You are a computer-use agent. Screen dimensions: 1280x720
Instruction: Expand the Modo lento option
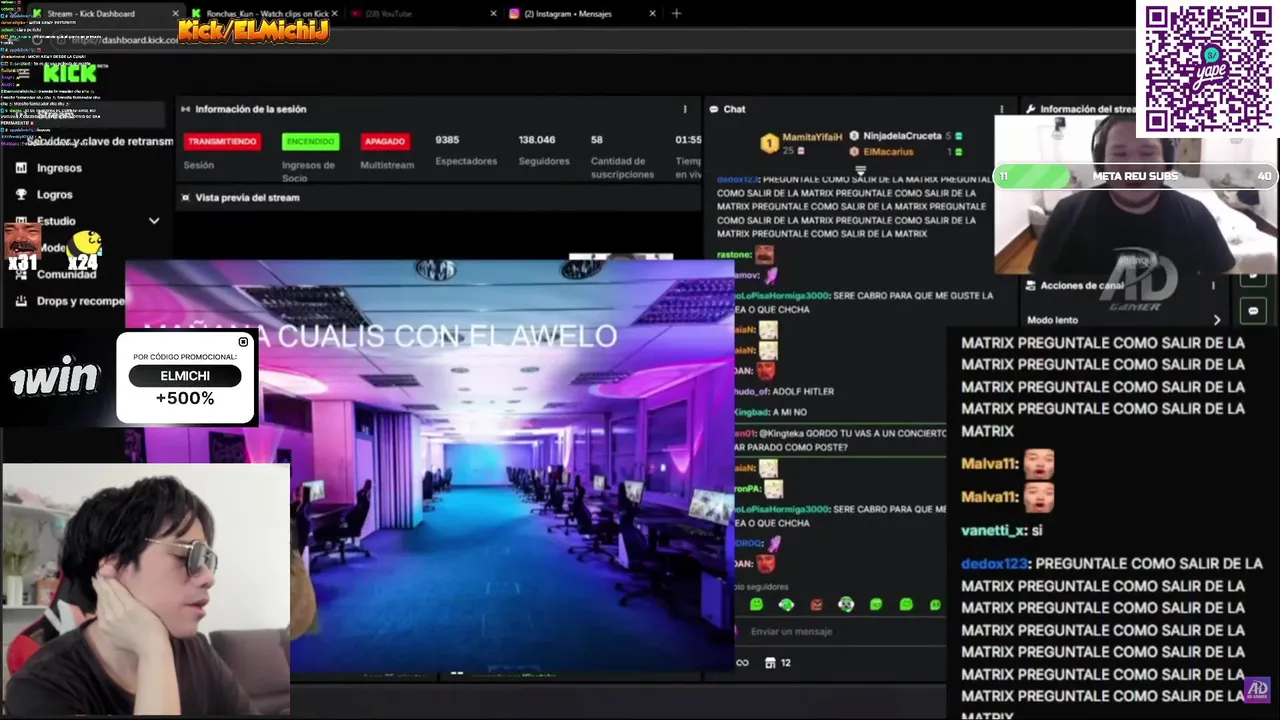[x=1217, y=320]
